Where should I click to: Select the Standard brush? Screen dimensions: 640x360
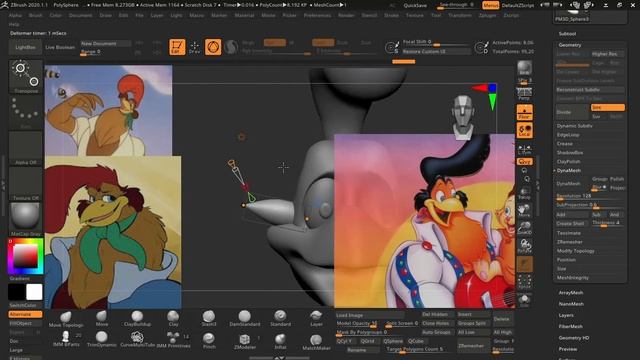coord(280,319)
